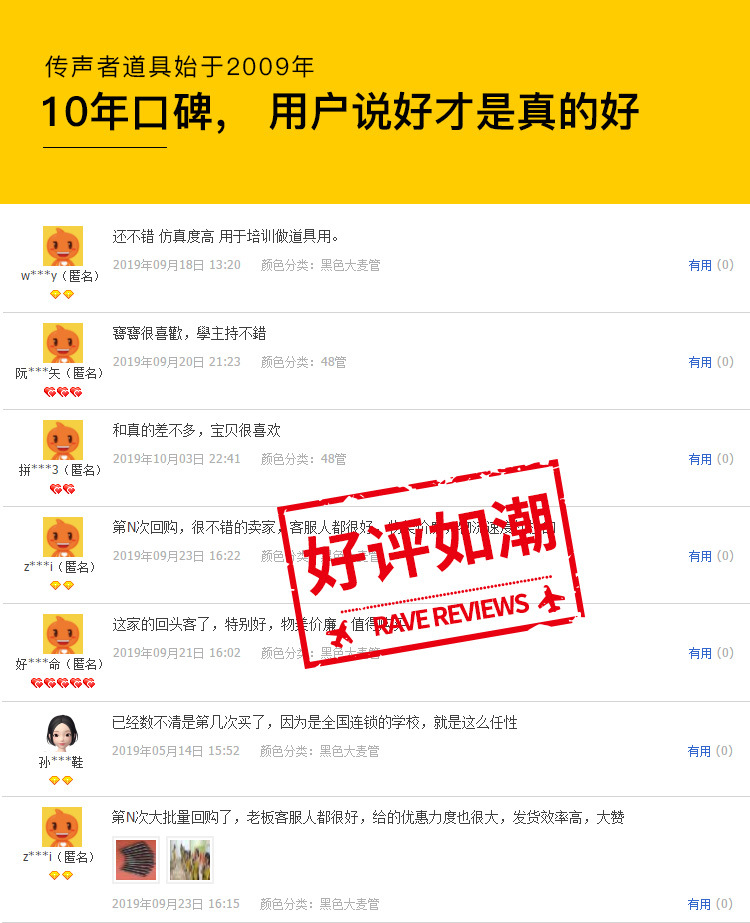This screenshot has width=750, height=923.
Task: Mark the 和真的差不多 review as 有用
Action: coord(700,459)
